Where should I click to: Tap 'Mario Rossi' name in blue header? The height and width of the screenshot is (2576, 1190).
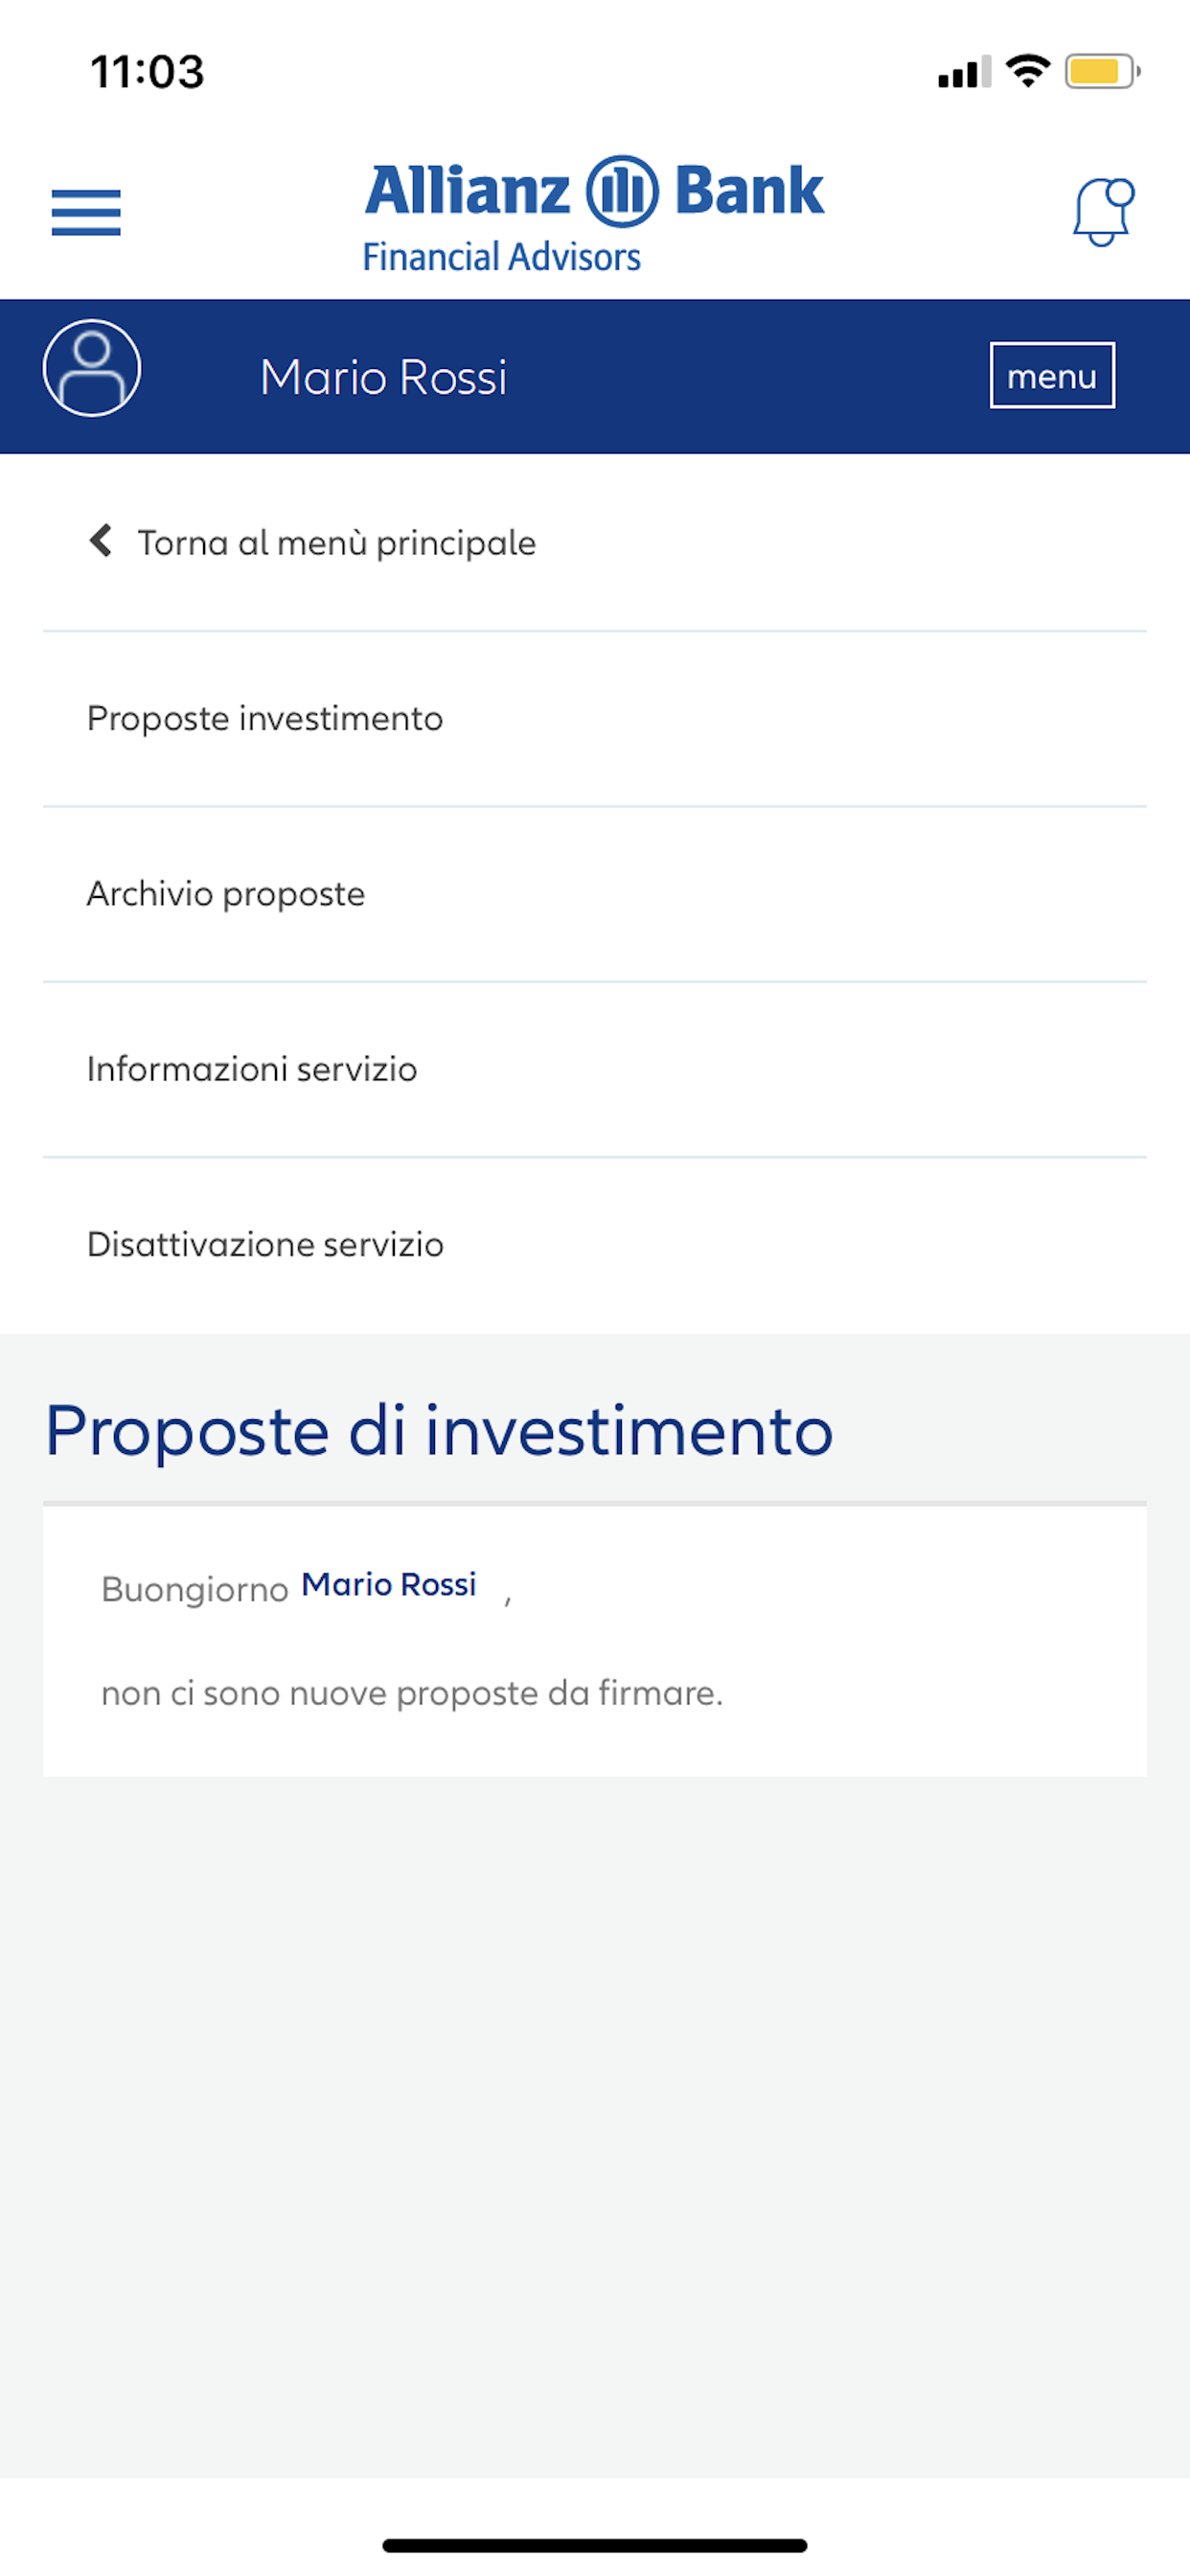383,377
